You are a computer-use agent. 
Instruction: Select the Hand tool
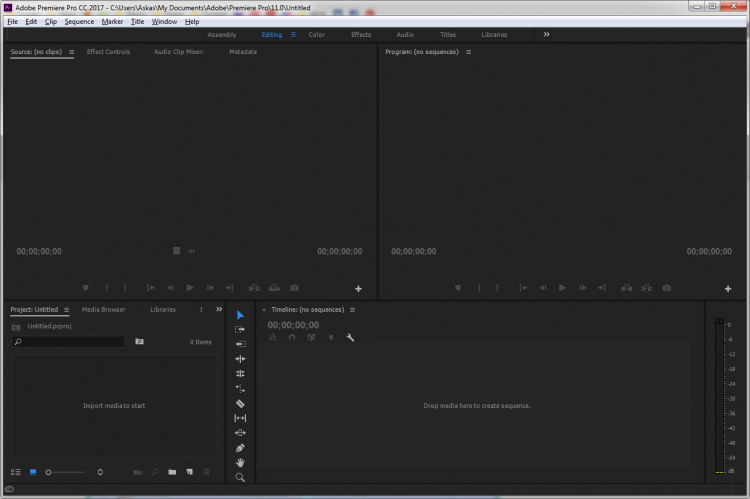point(240,462)
